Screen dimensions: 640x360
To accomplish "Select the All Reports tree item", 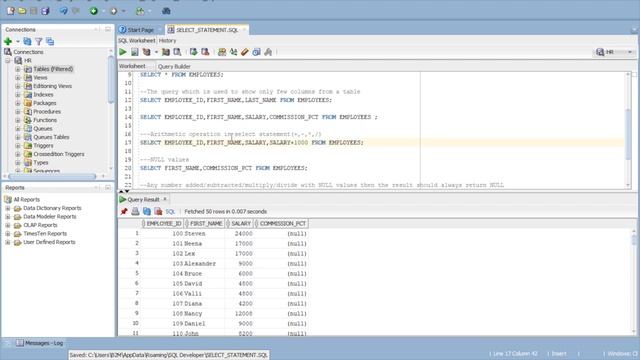I will click(x=27, y=200).
